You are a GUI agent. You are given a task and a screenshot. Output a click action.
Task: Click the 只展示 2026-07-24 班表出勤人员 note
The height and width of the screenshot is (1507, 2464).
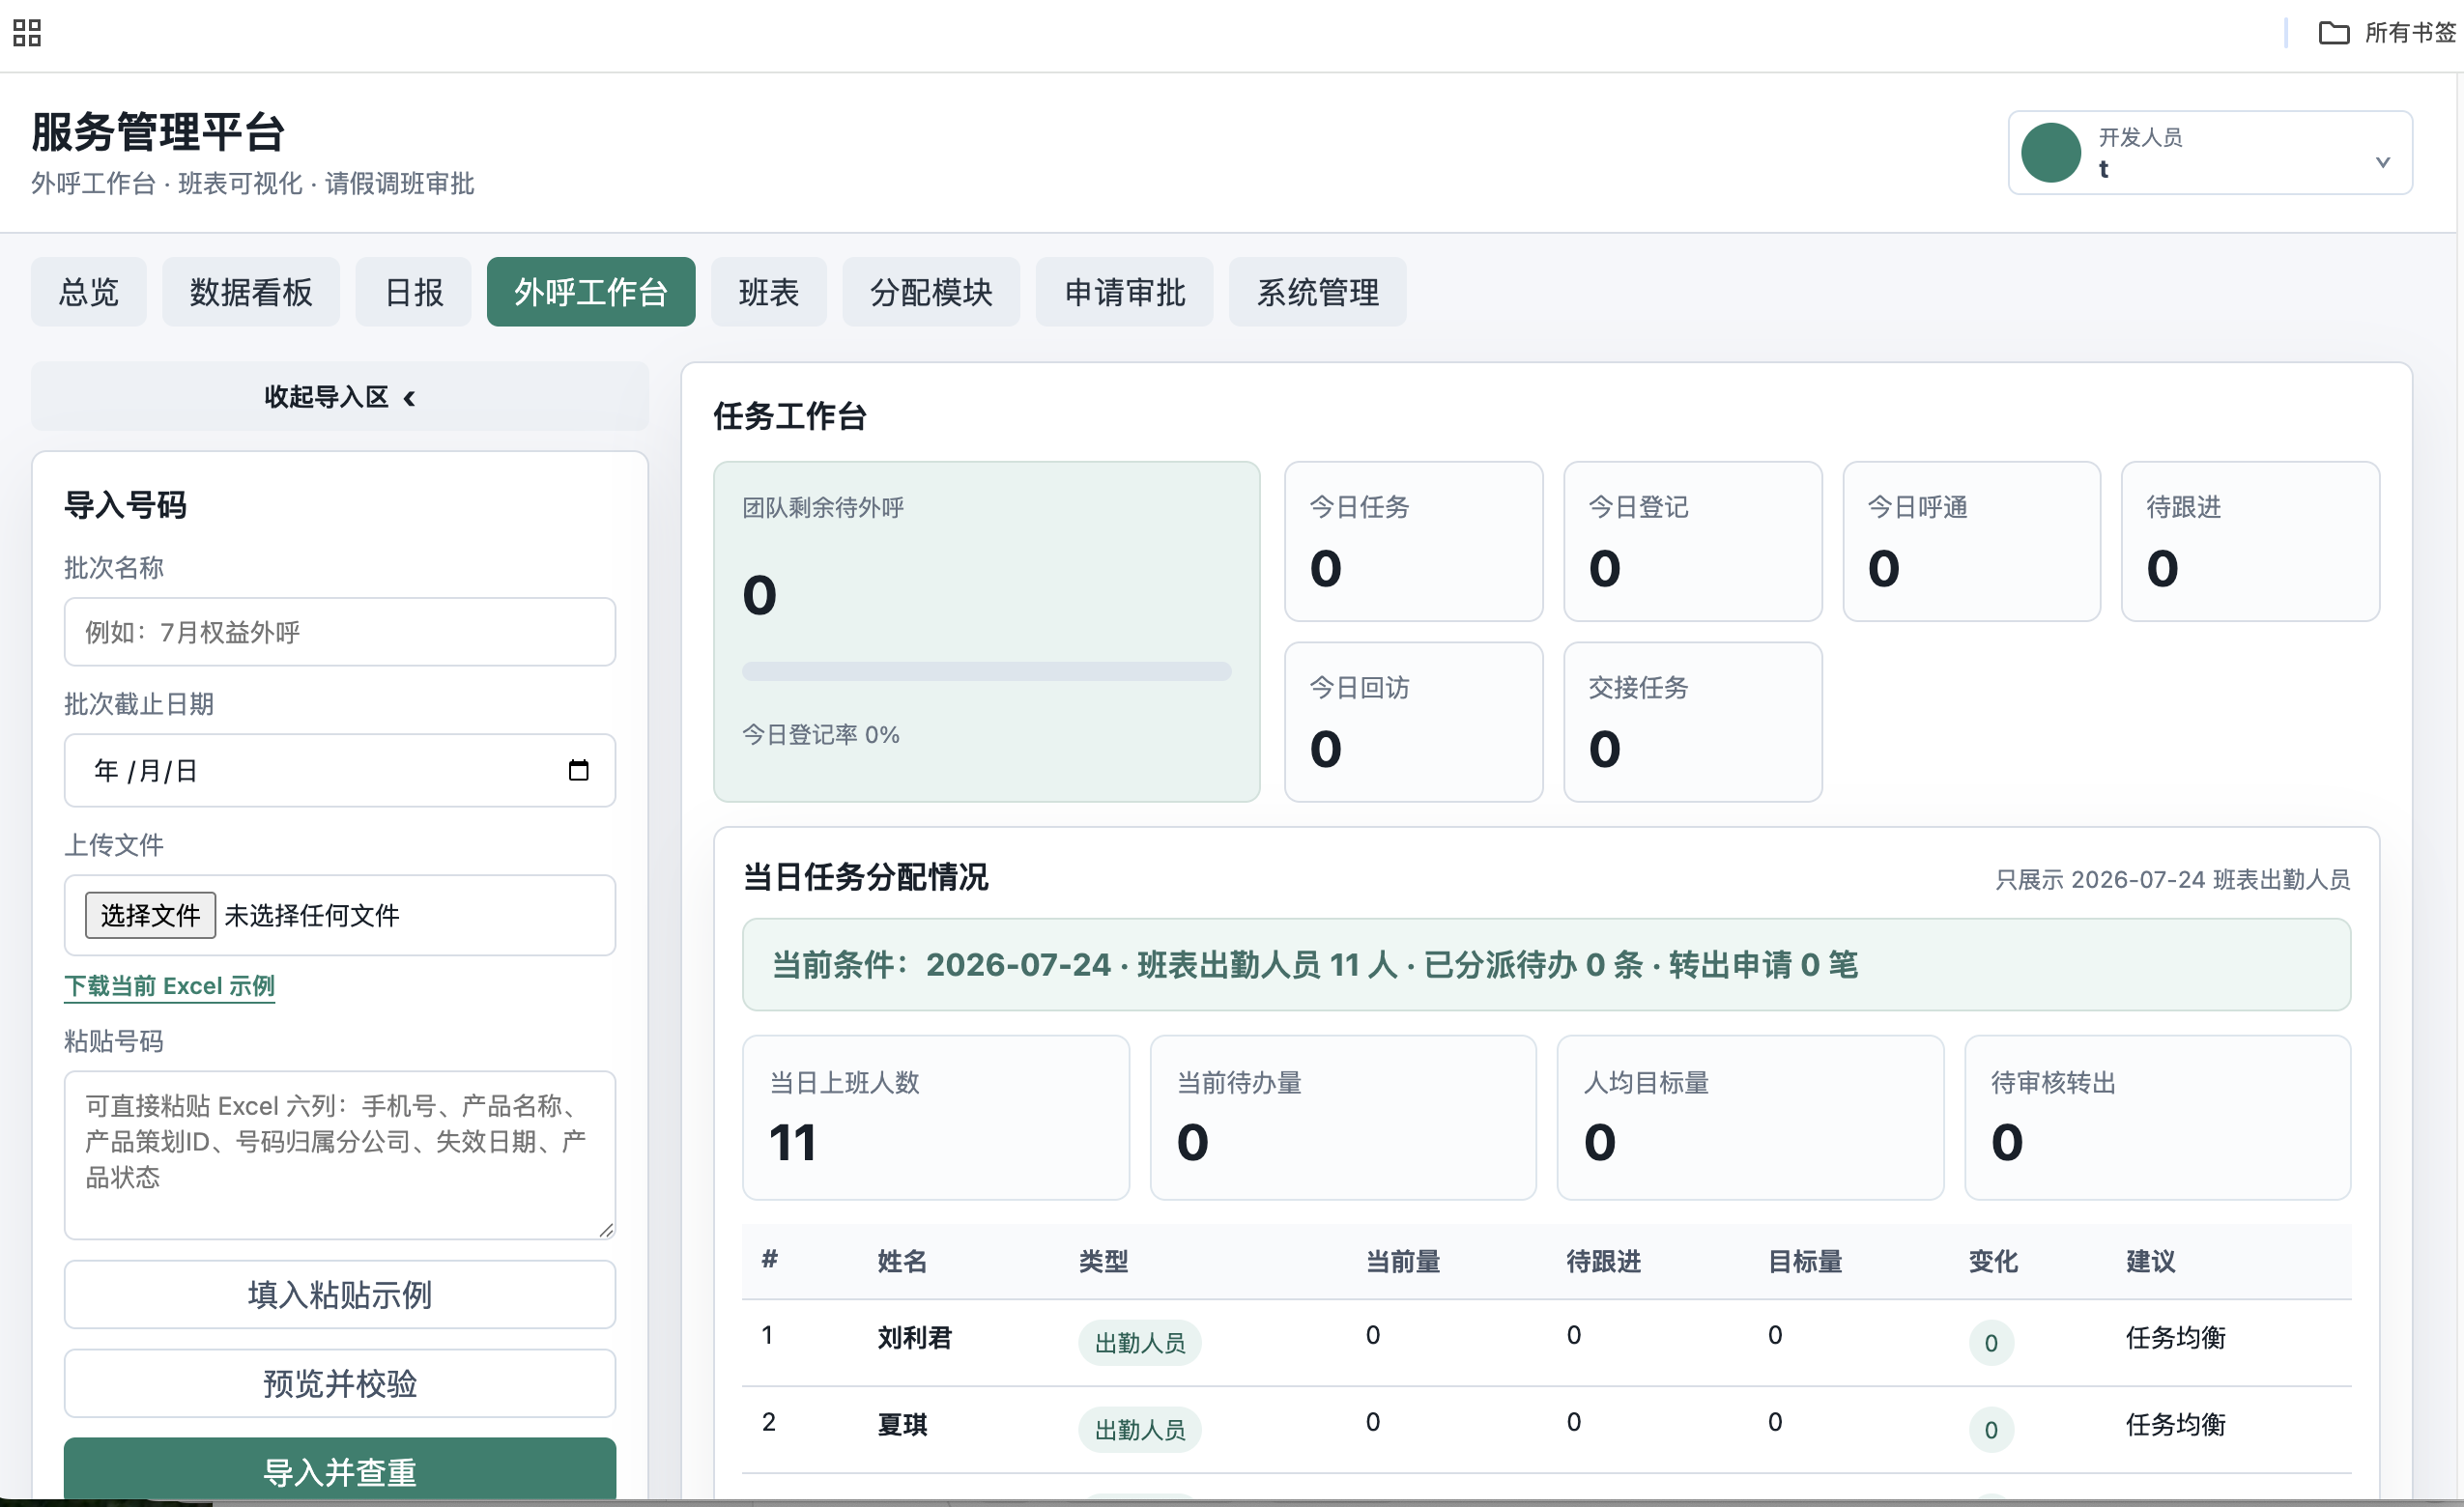(x=2173, y=880)
